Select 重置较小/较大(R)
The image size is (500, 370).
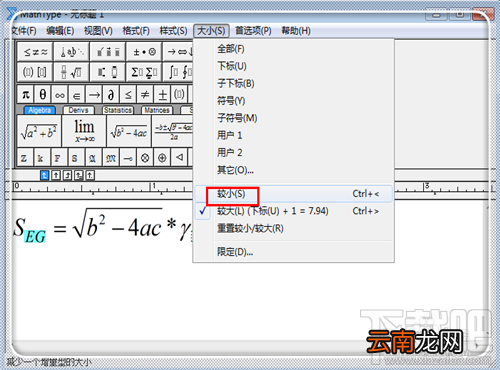(x=294, y=229)
